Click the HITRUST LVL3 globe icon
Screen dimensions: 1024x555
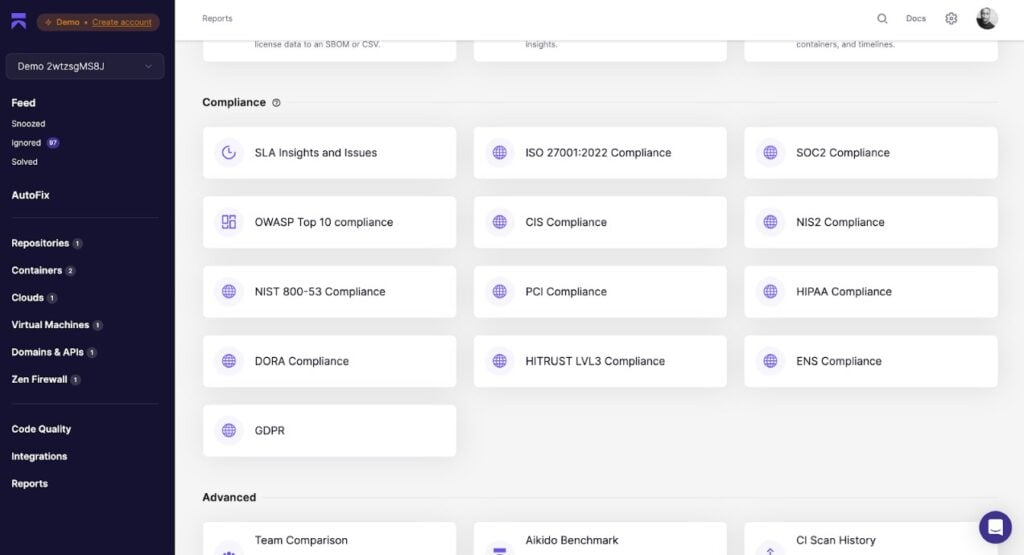tap(500, 361)
